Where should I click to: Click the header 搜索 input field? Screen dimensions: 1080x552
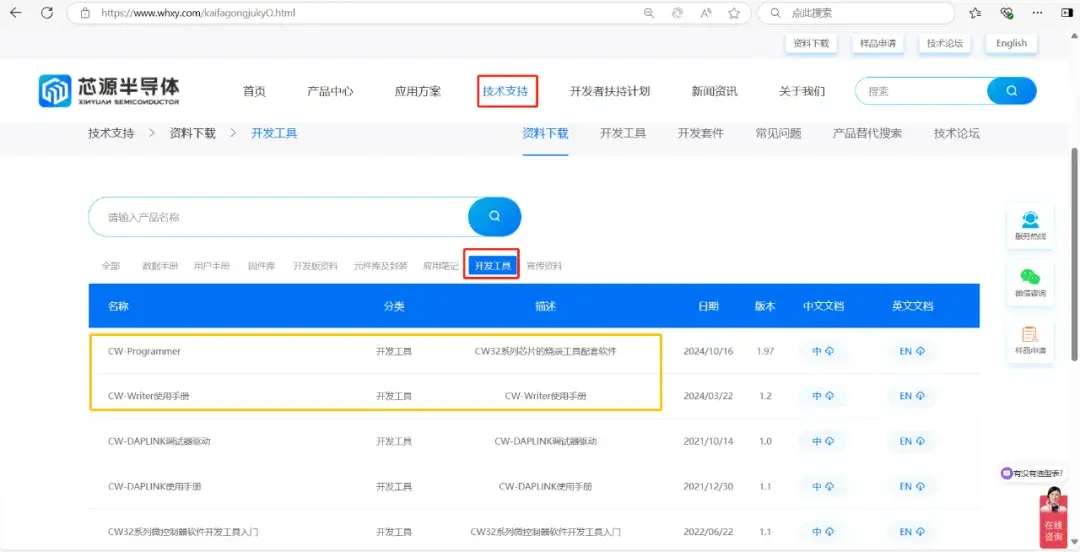coord(922,90)
